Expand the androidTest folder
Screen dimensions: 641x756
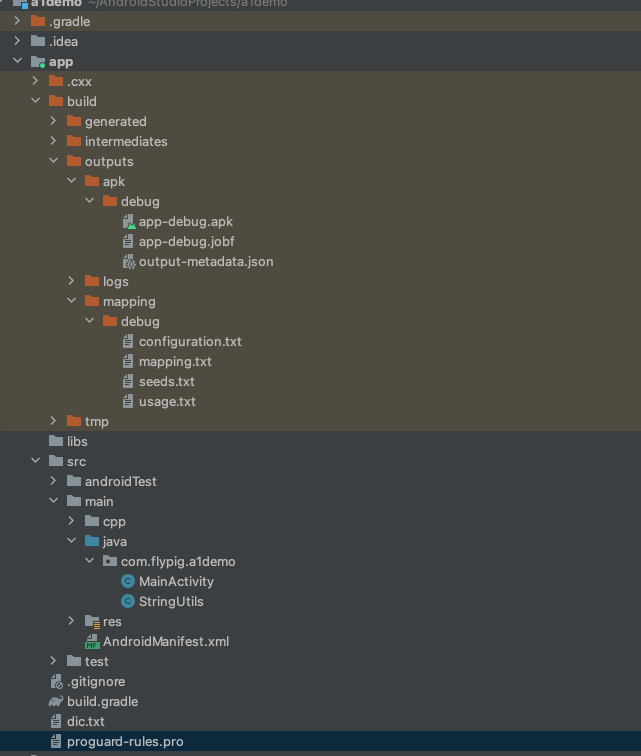(x=53, y=482)
